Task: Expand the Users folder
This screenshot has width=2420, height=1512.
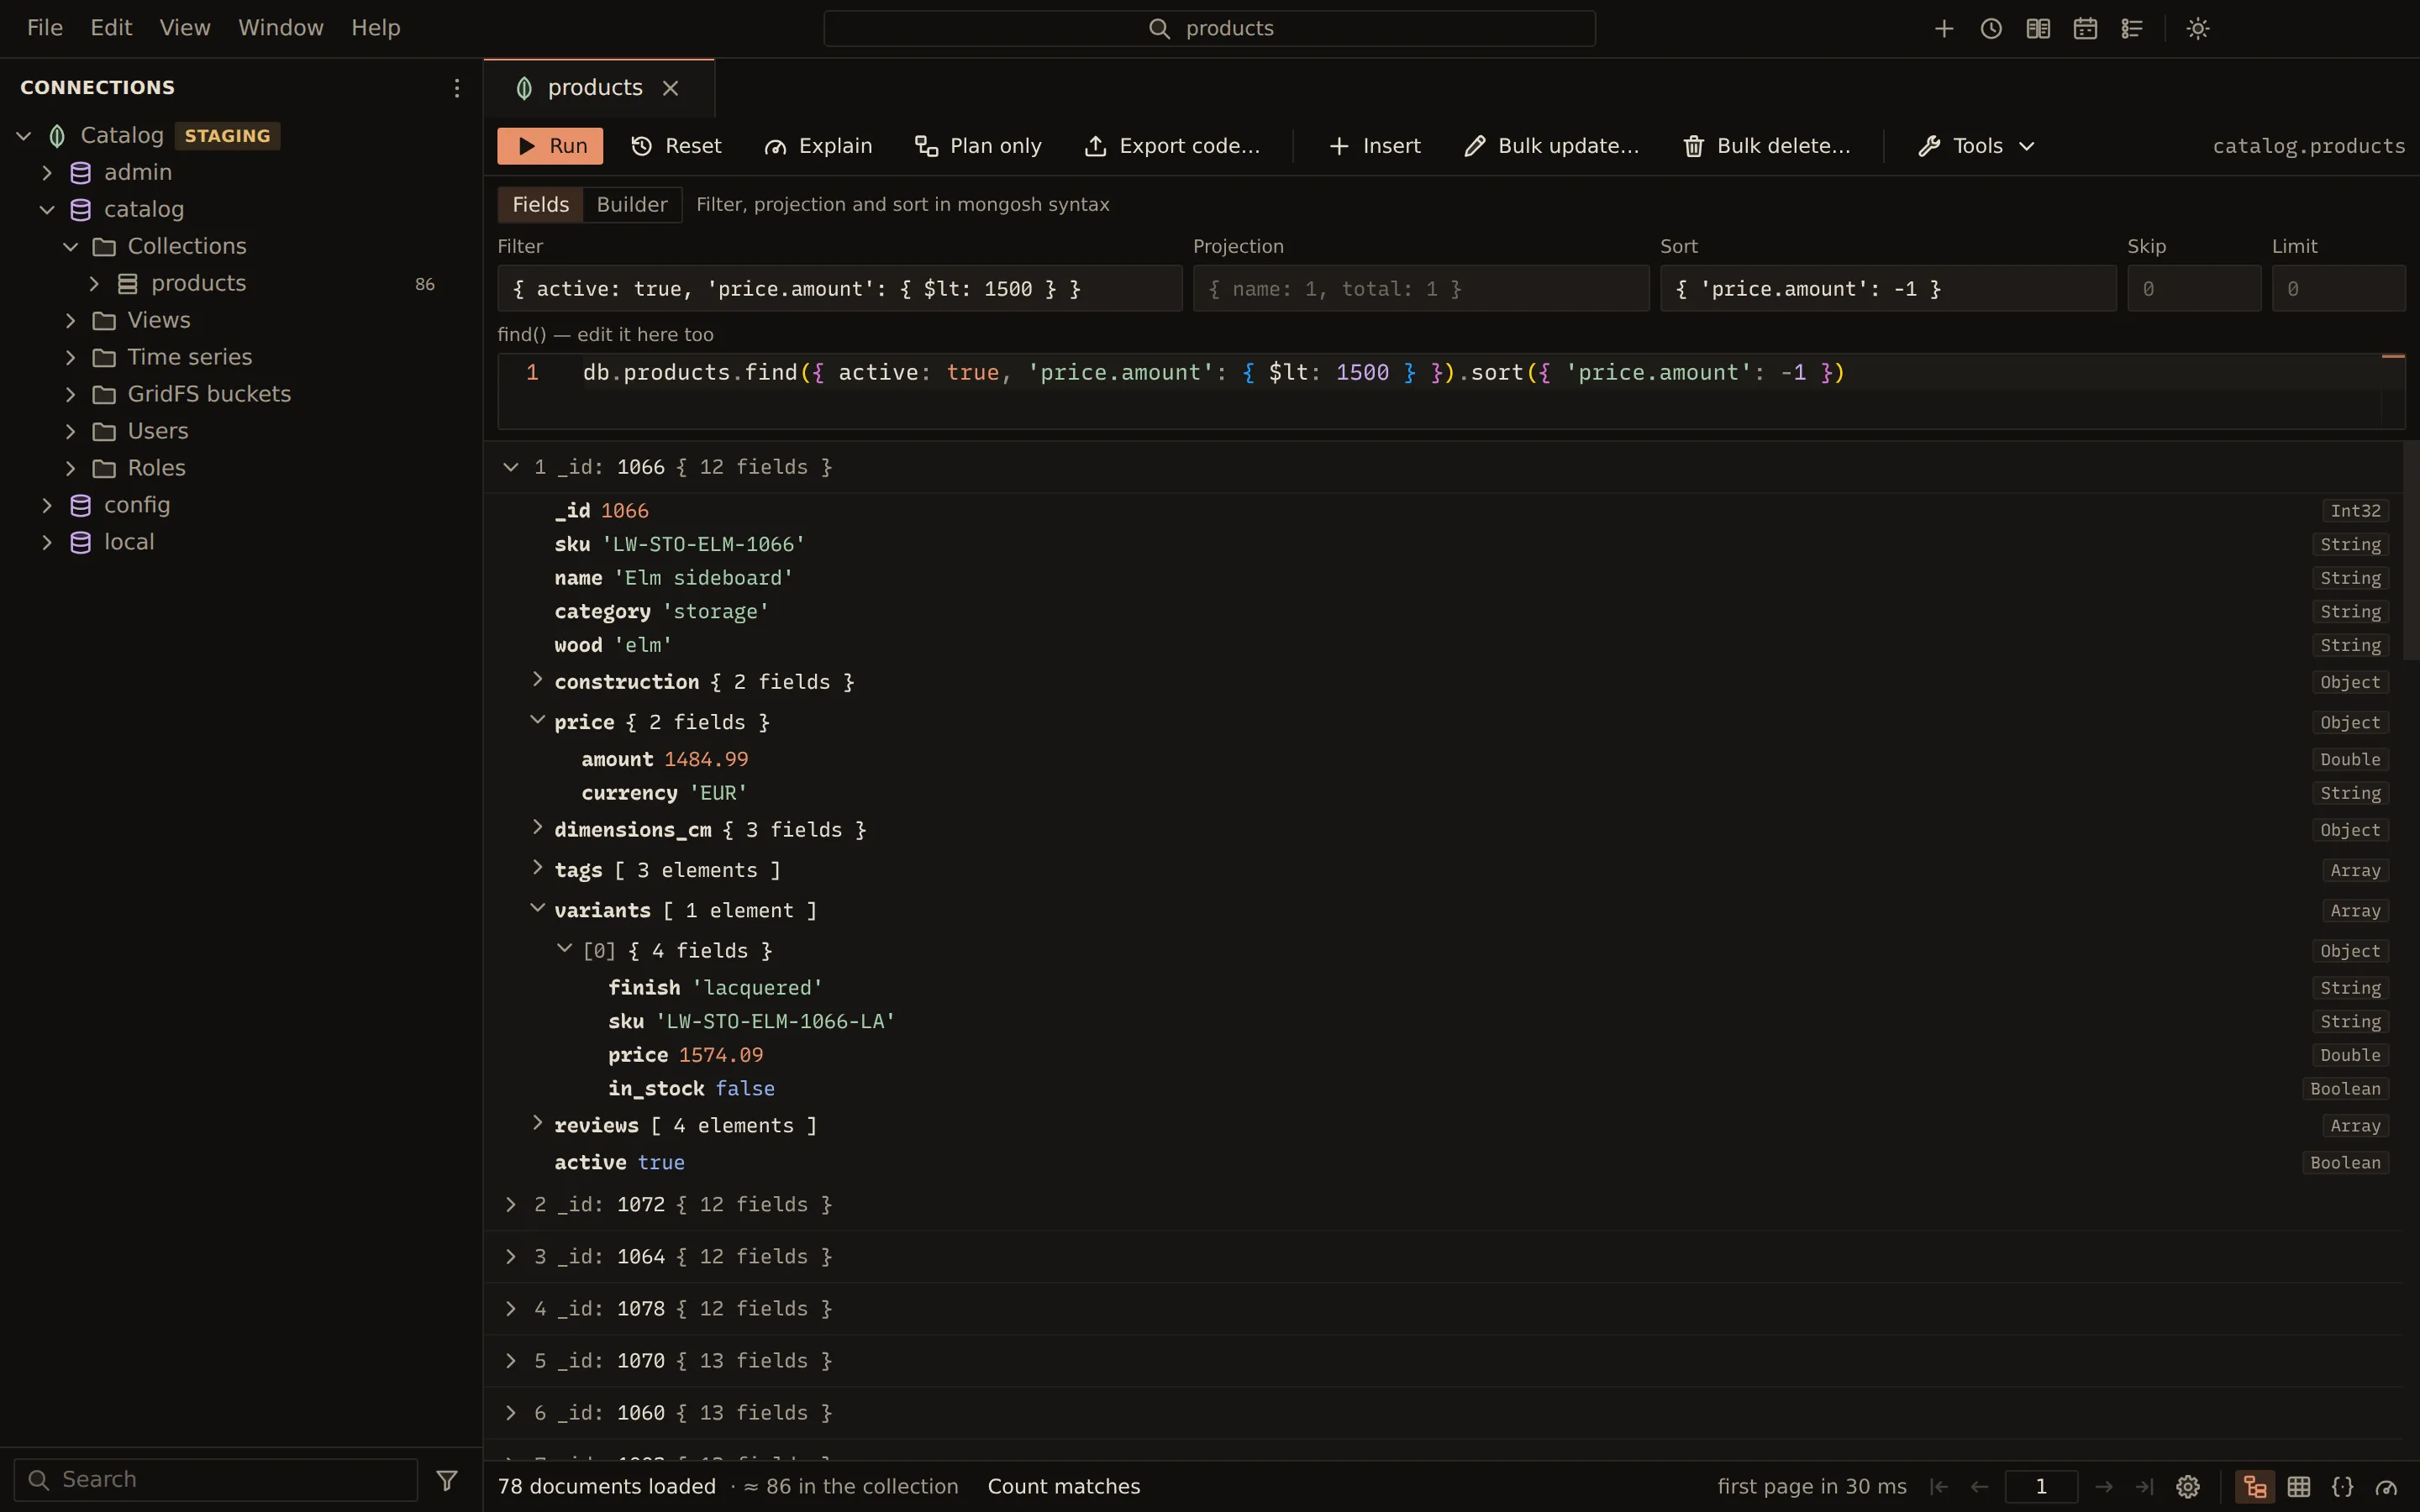Action: click(x=71, y=432)
